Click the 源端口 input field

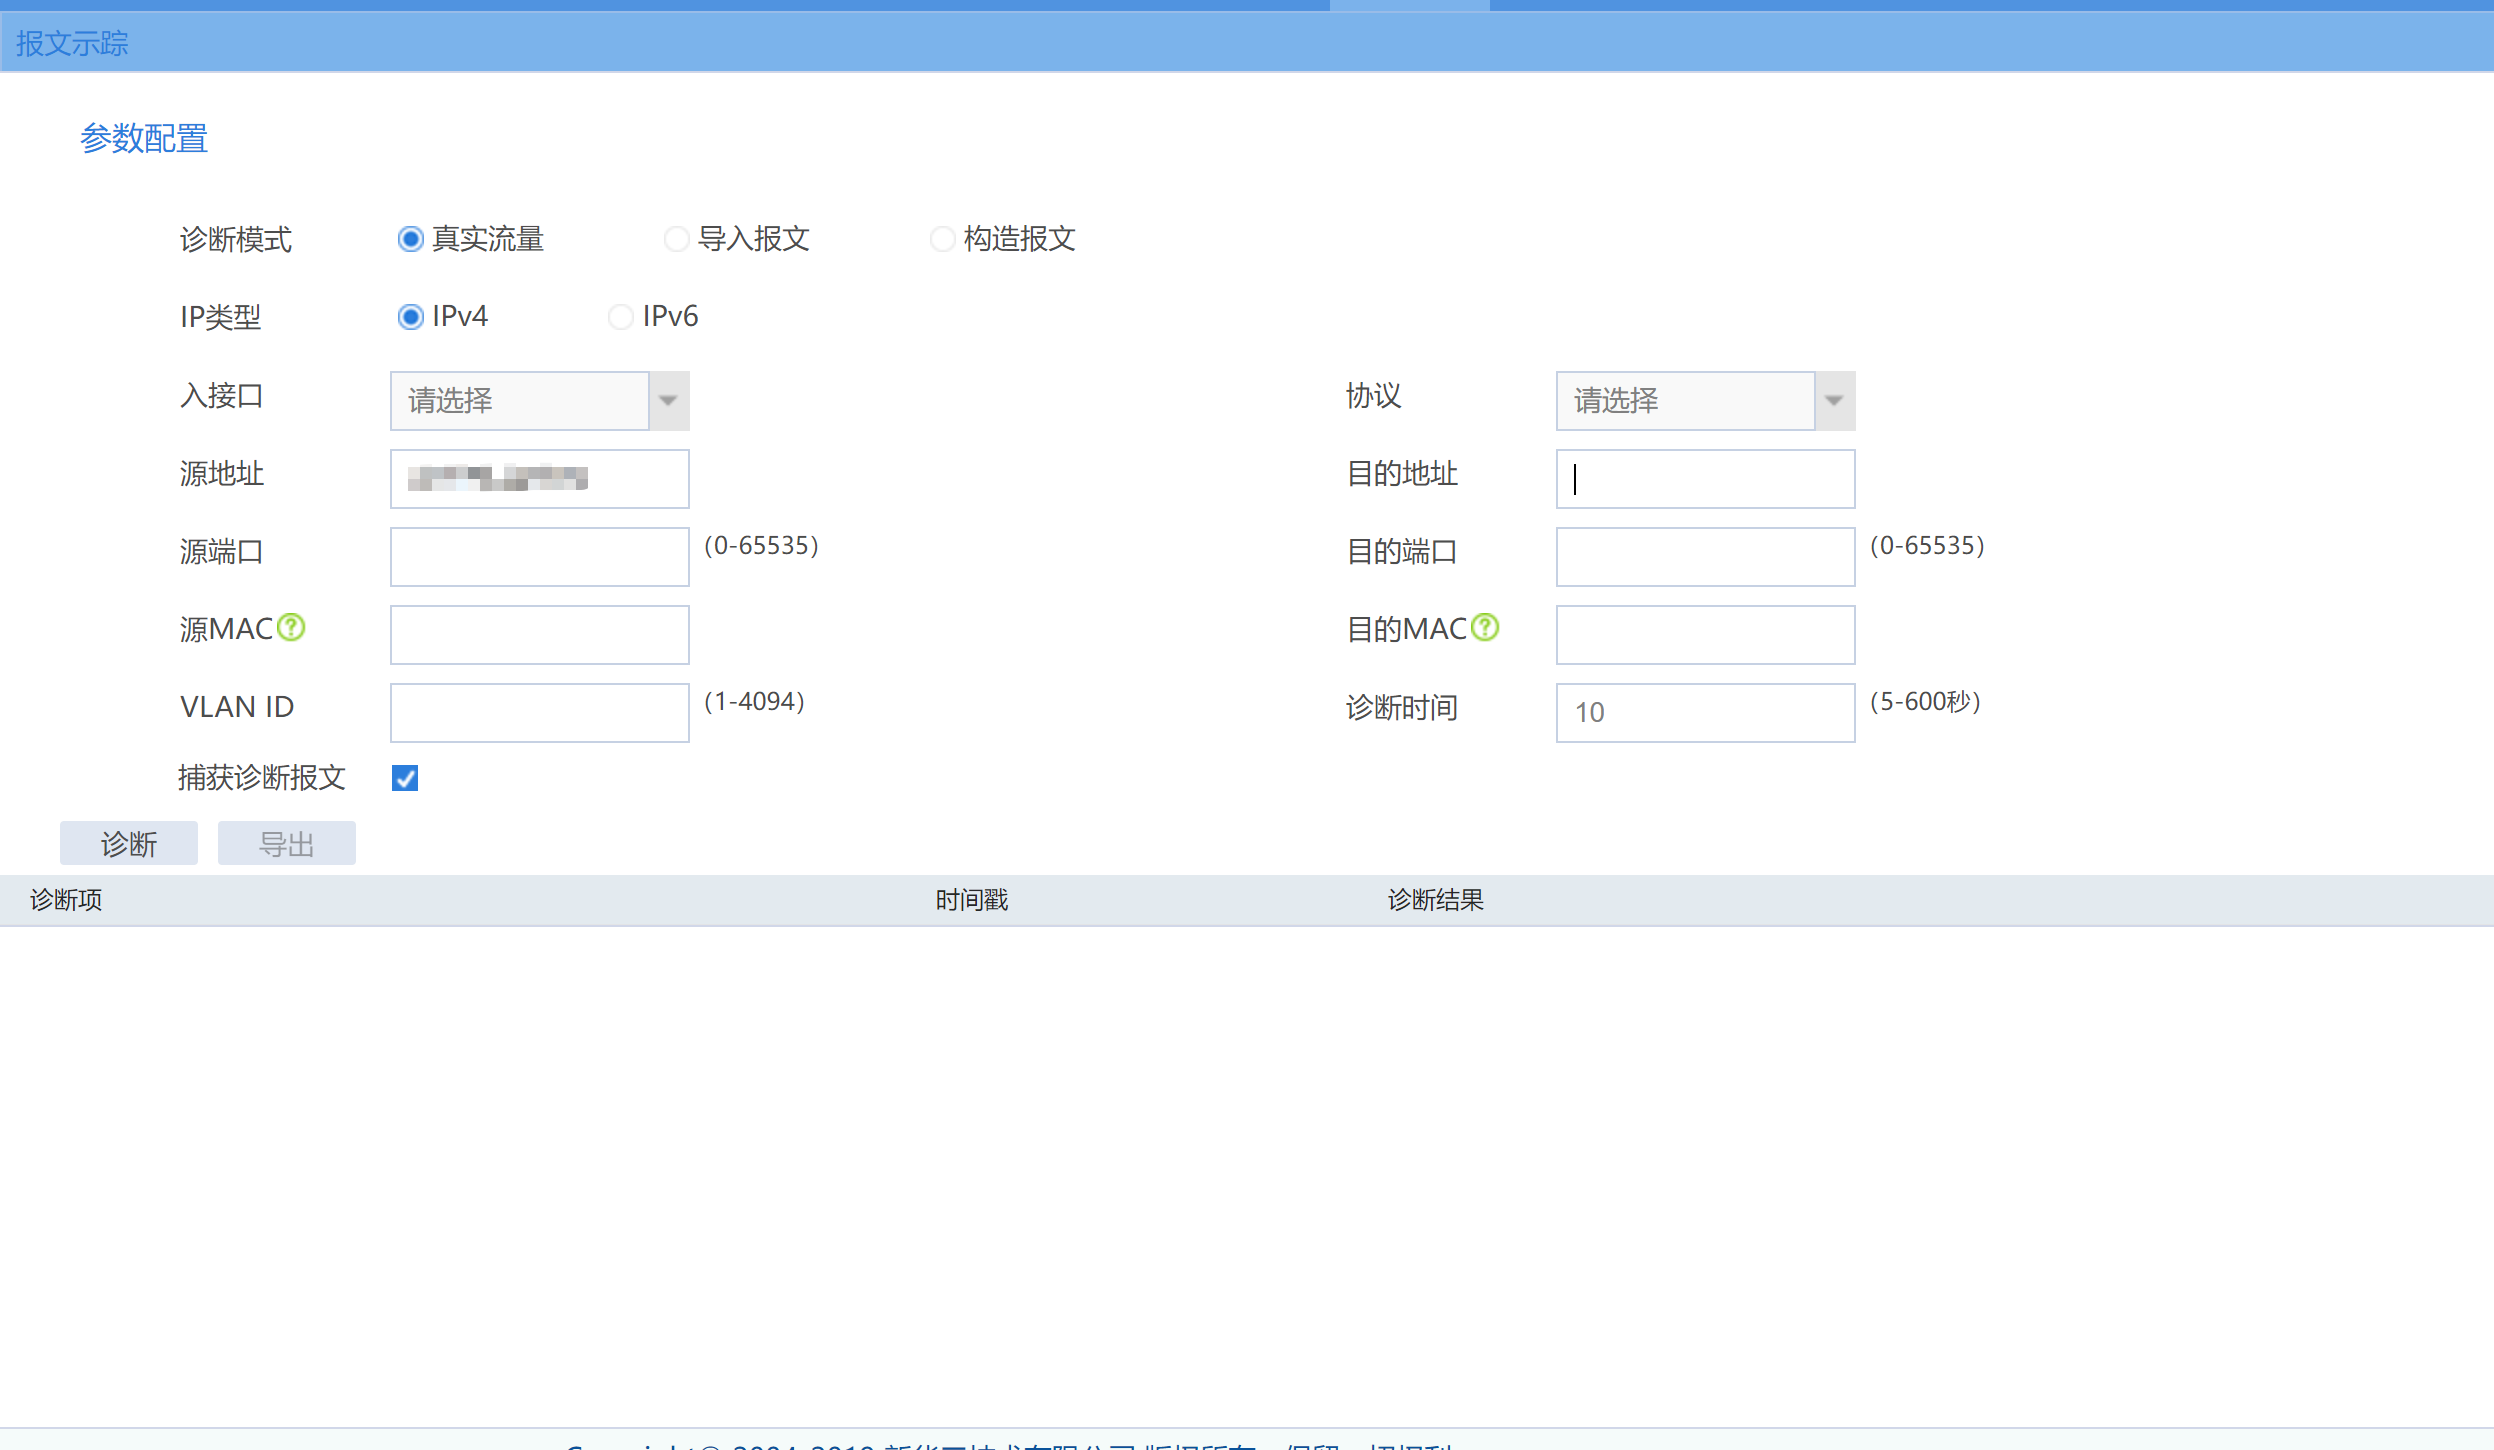pyautogui.click(x=539, y=557)
